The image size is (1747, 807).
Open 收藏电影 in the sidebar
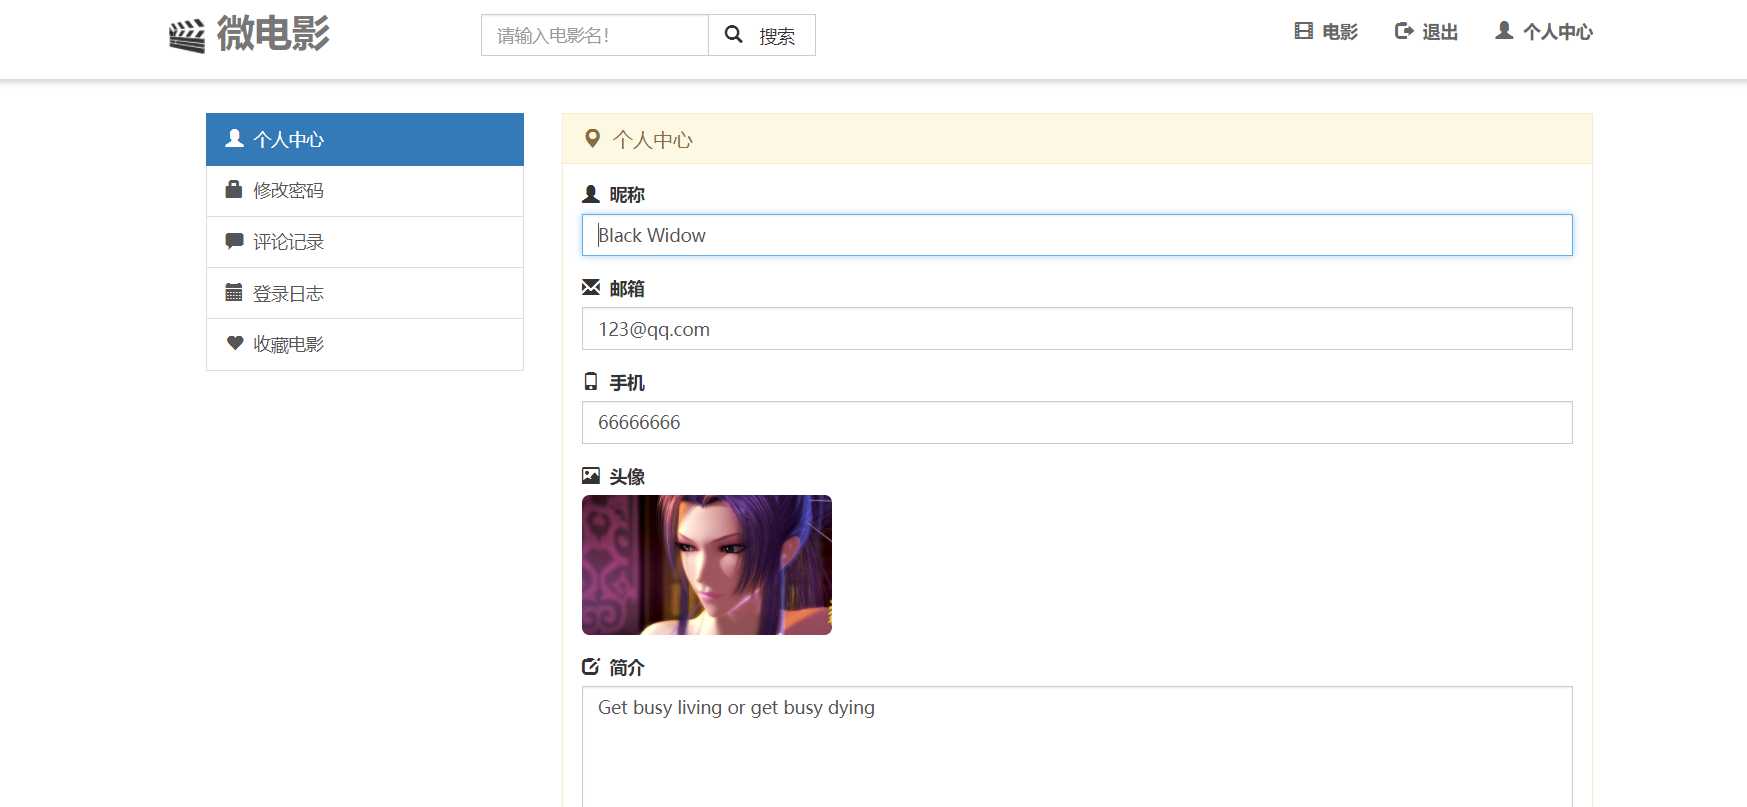click(365, 344)
